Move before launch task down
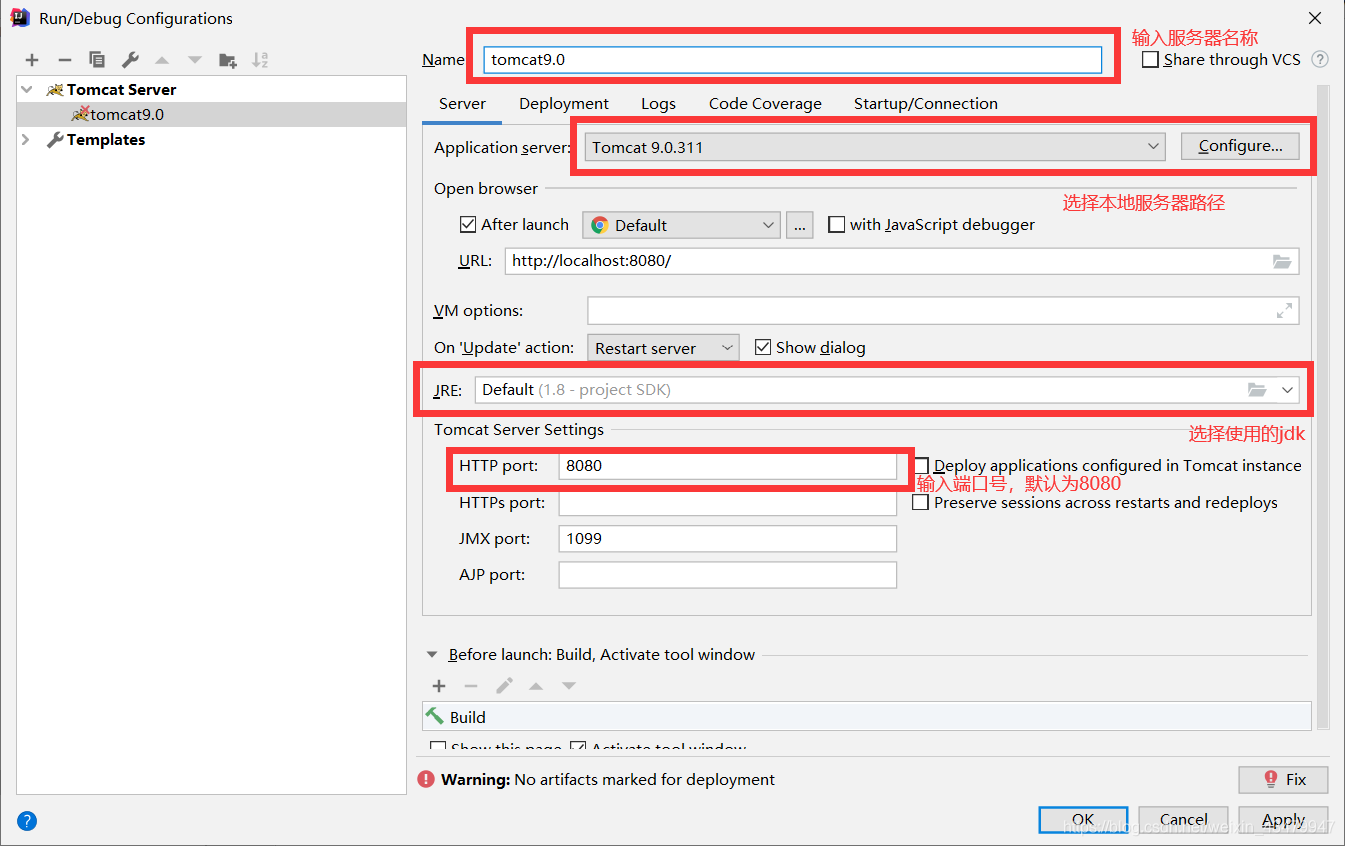The height and width of the screenshot is (846, 1345). (x=569, y=686)
